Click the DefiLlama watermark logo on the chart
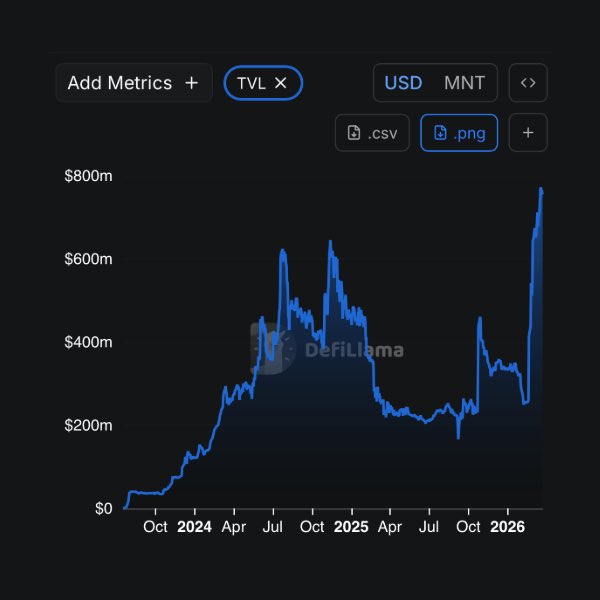The width and height of the screenshot is (600, 600). point(272,349)
